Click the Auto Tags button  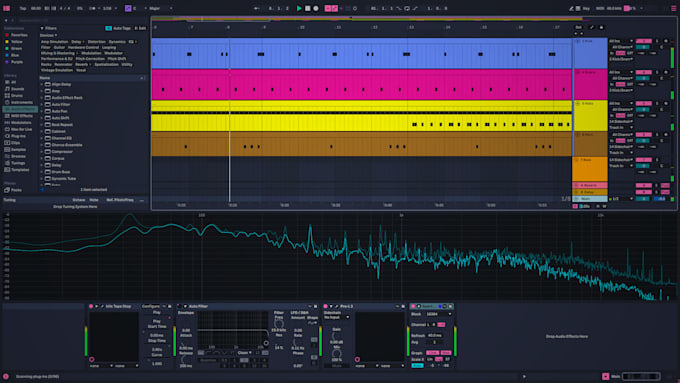click(x=118, y=28)
